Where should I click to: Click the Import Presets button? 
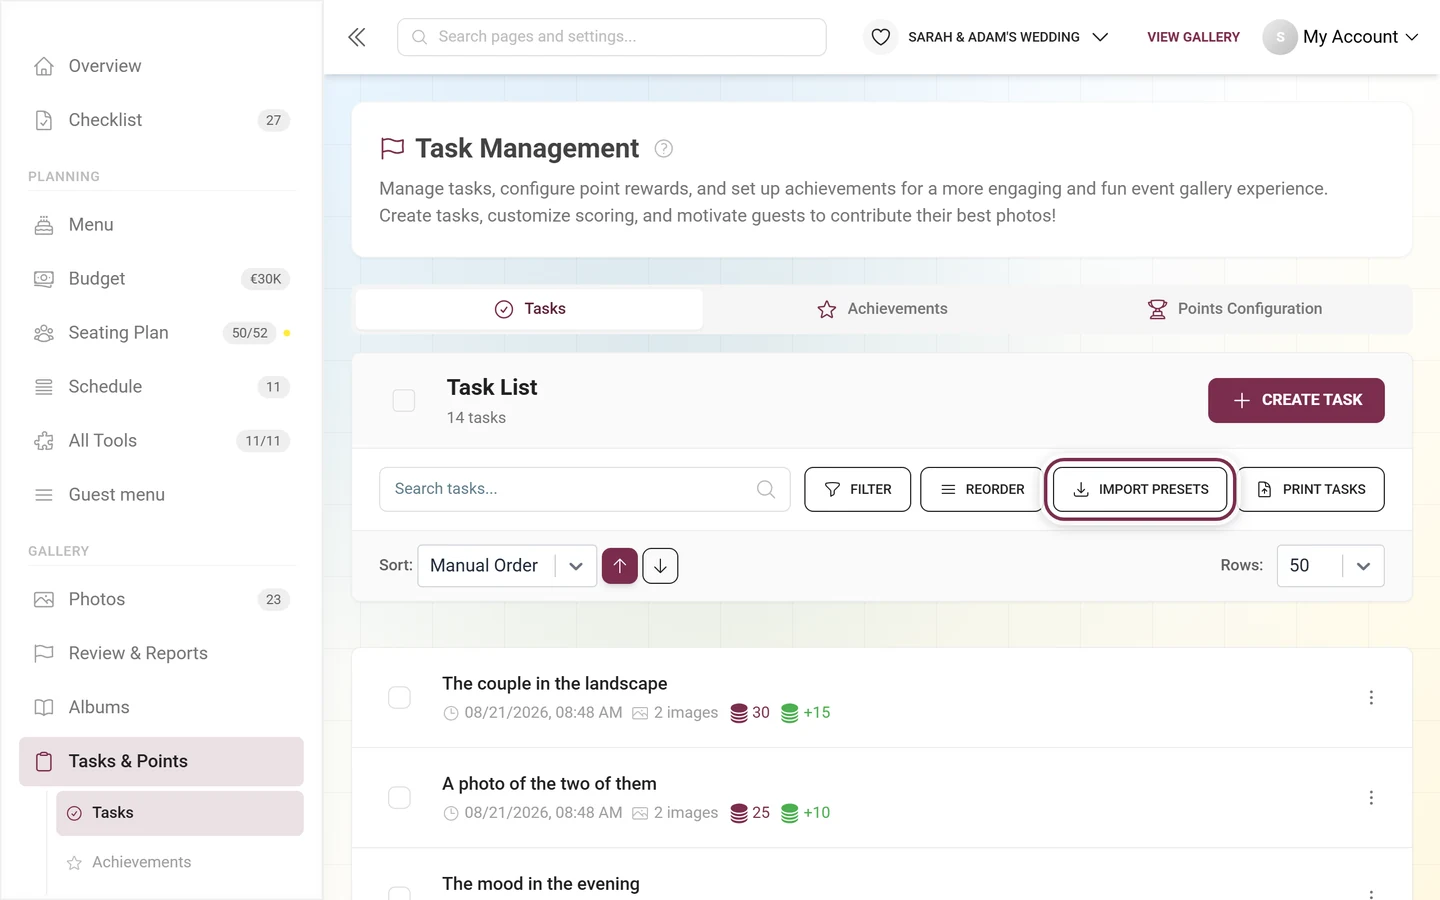(x=1140, y=489)
